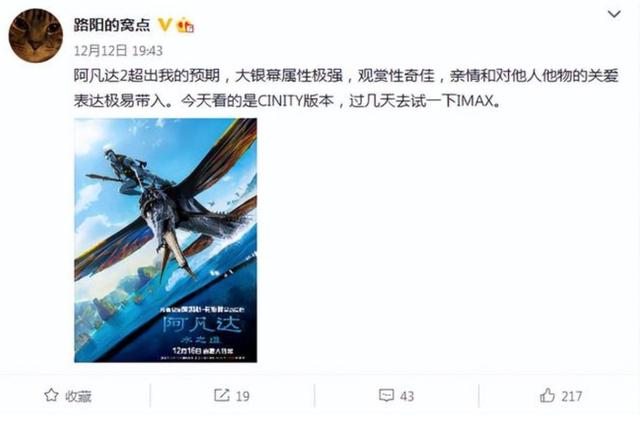Click the CINITY版本 text in post

(296, 101)
